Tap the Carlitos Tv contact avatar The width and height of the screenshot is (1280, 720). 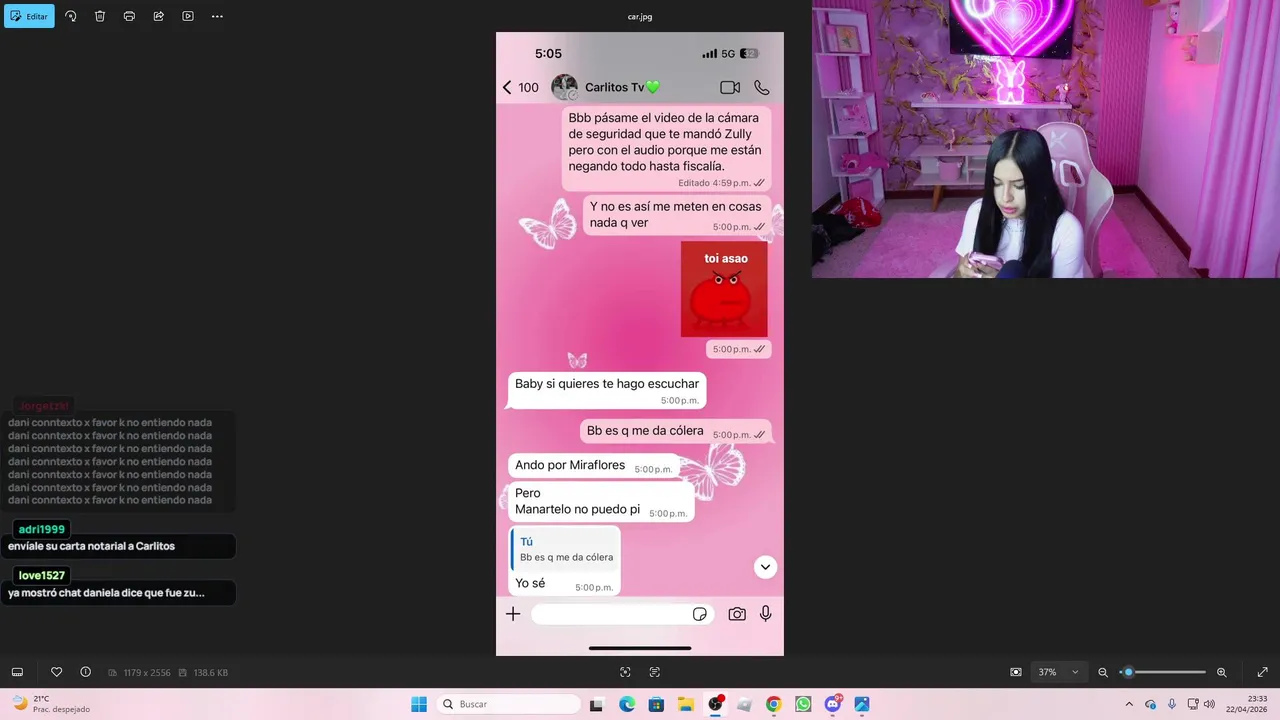(564, 87)
